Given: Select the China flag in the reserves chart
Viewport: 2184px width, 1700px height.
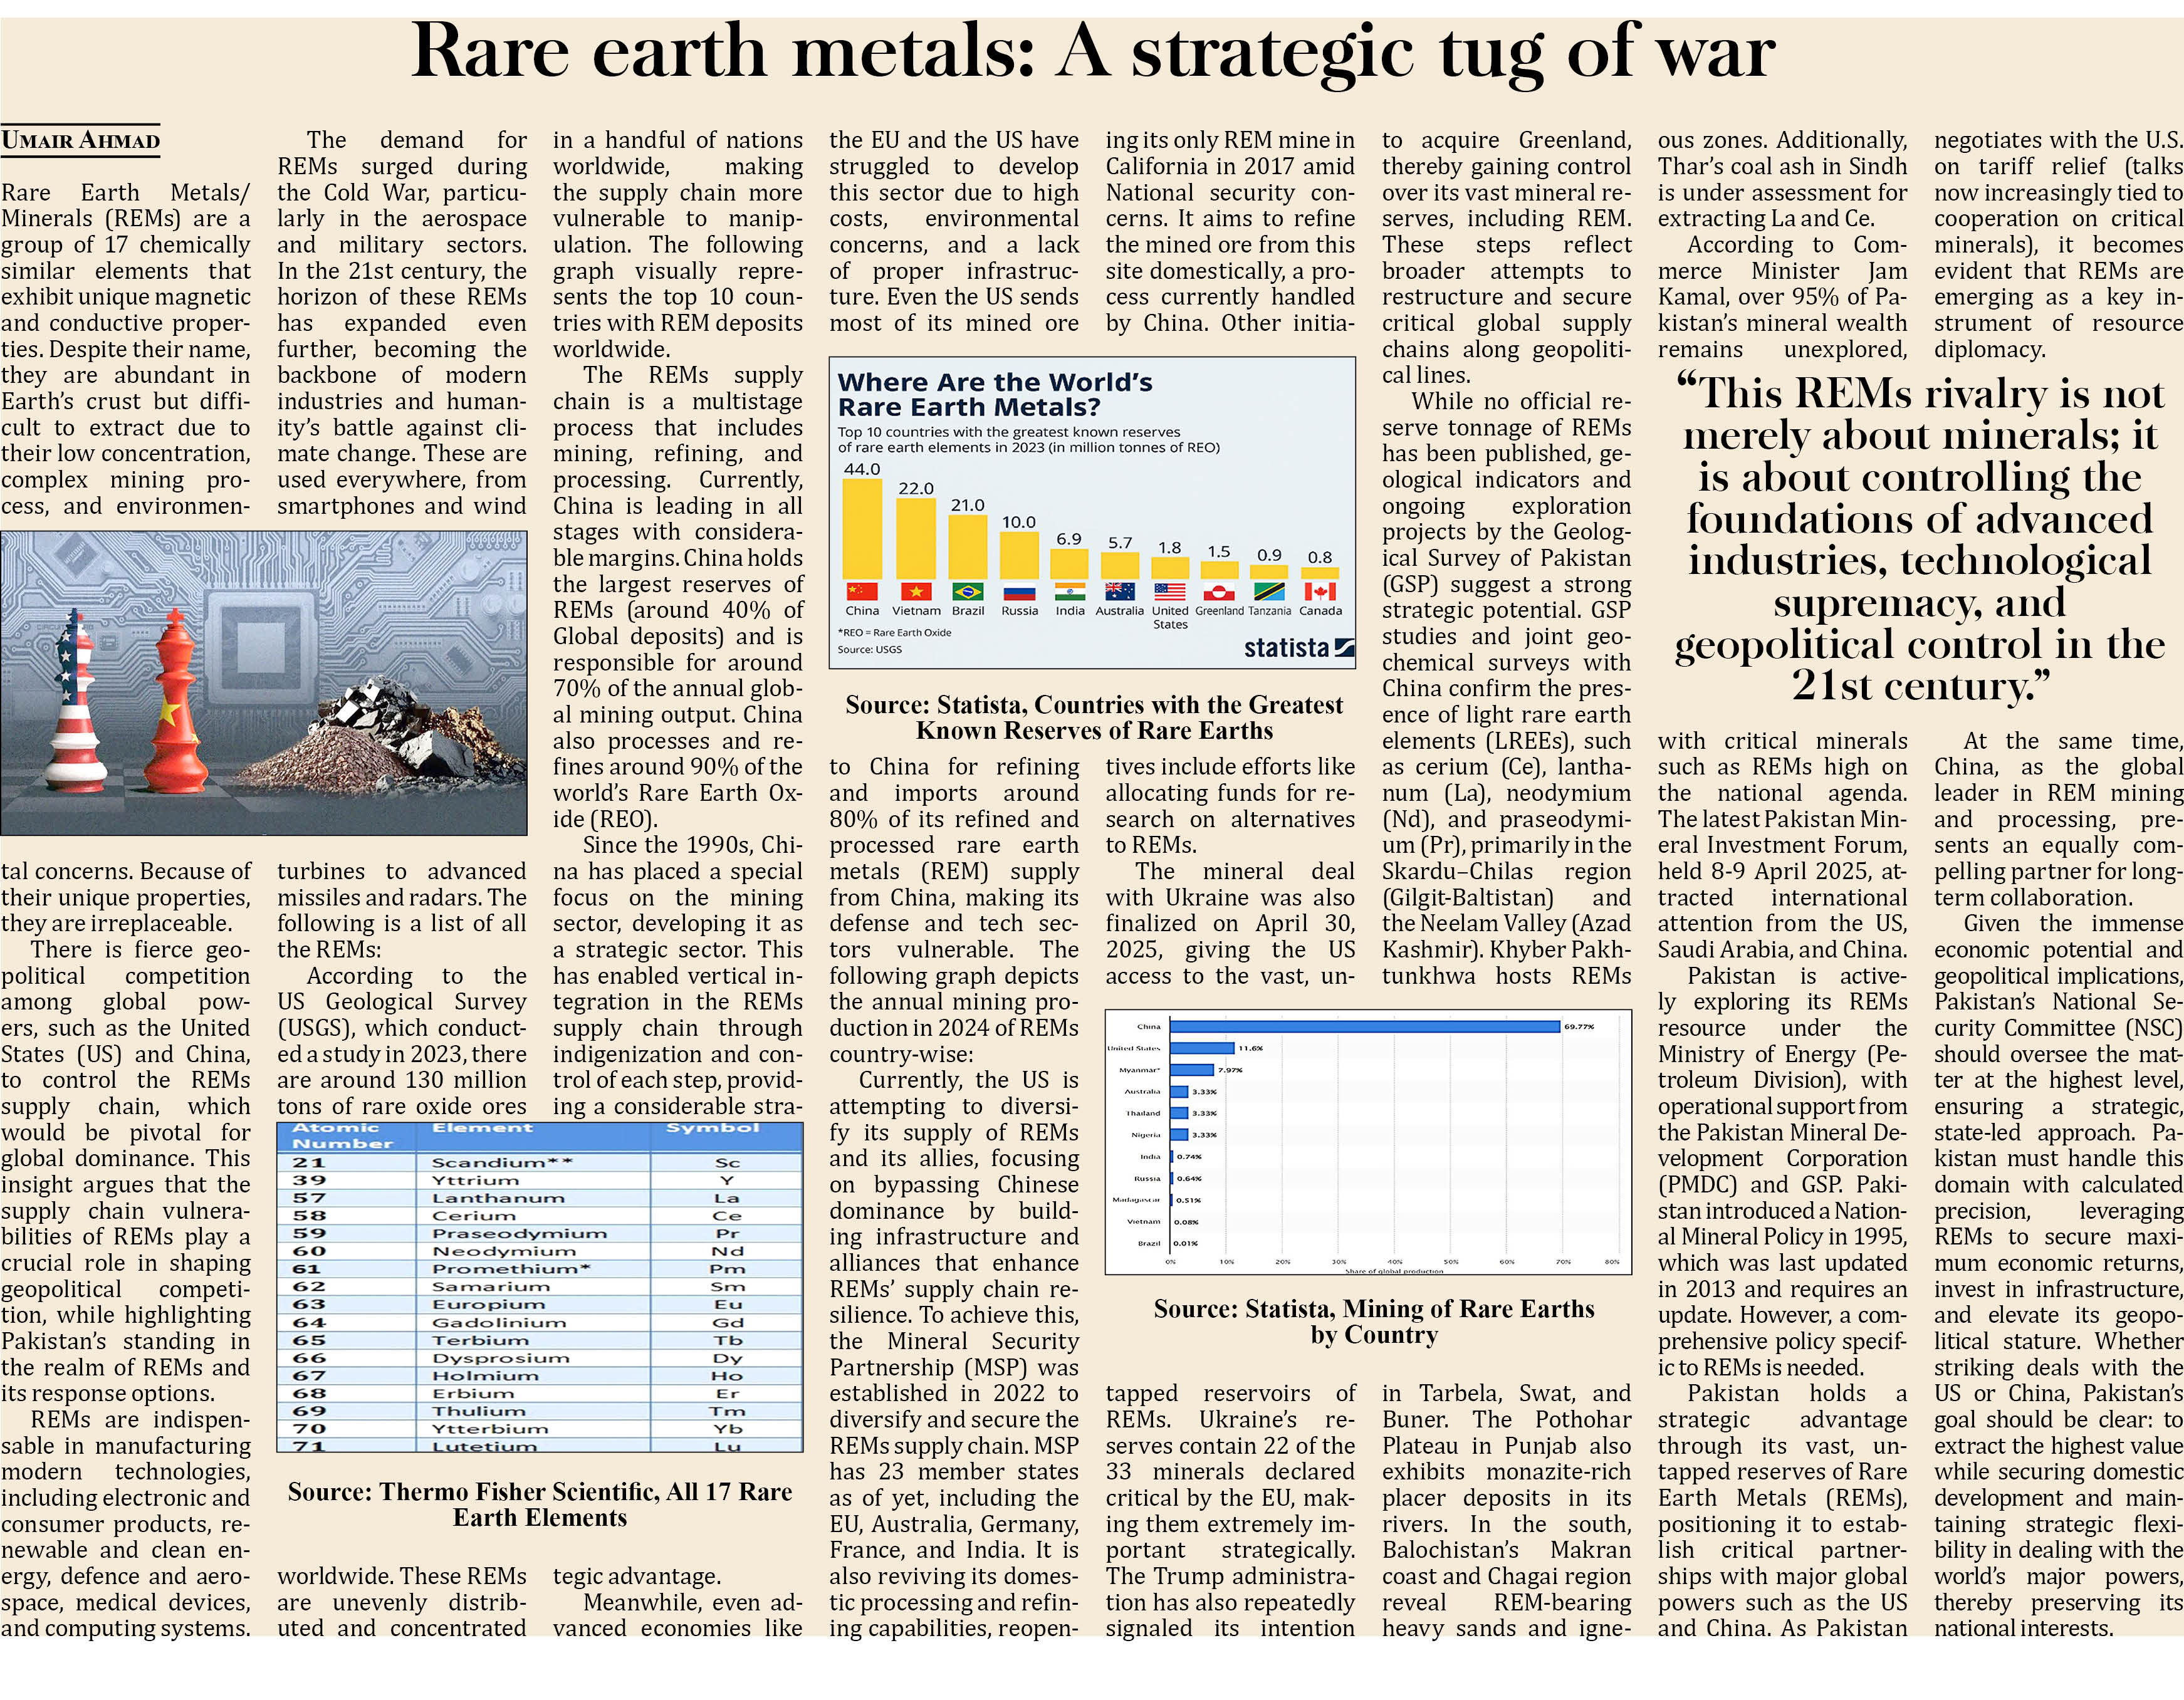Looking at the screenshot, I should [x=862, y=593].
